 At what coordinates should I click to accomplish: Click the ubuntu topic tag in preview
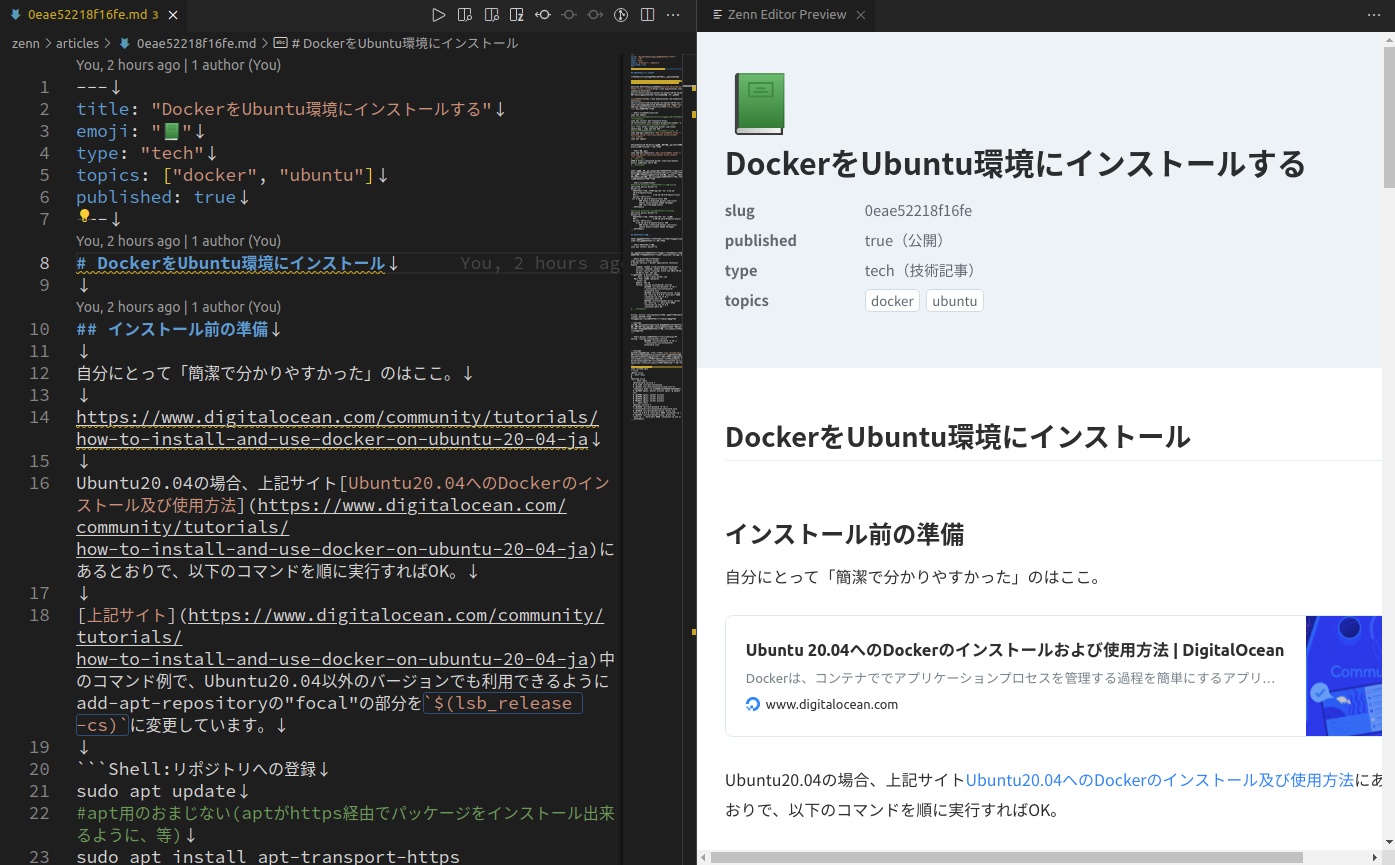(954, 301)
